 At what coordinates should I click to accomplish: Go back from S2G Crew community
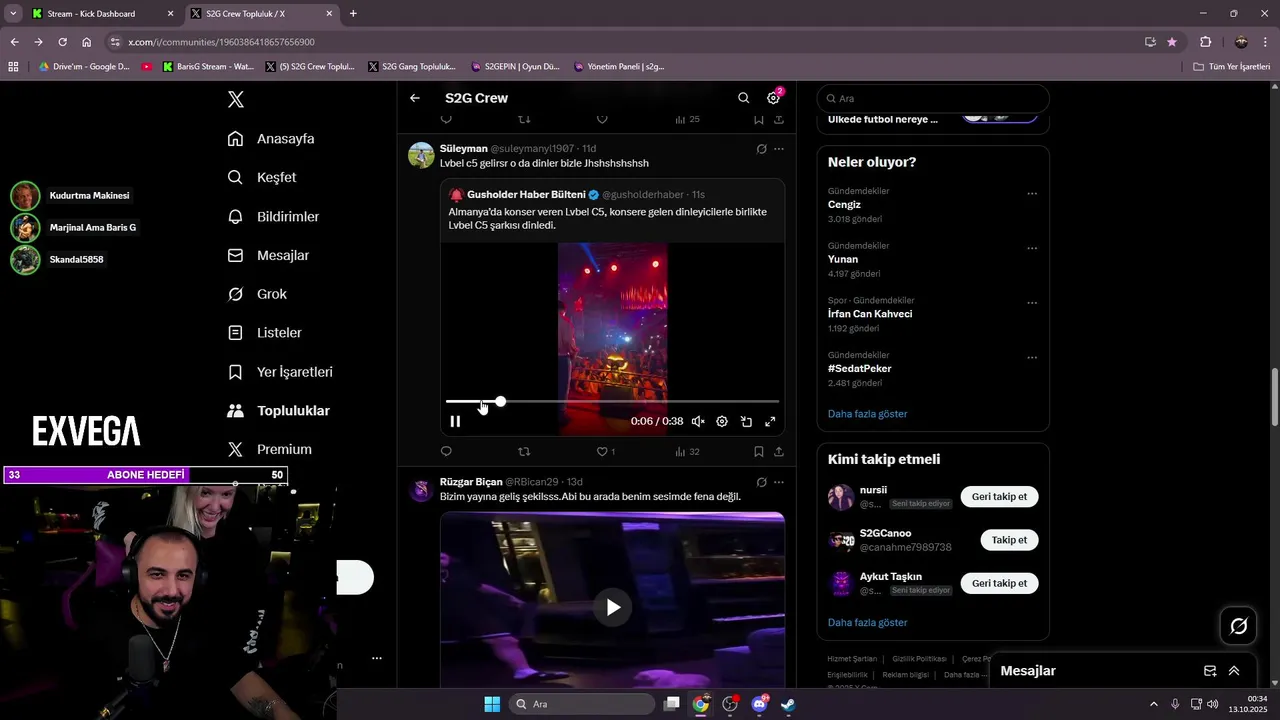[x=415, y=98]
